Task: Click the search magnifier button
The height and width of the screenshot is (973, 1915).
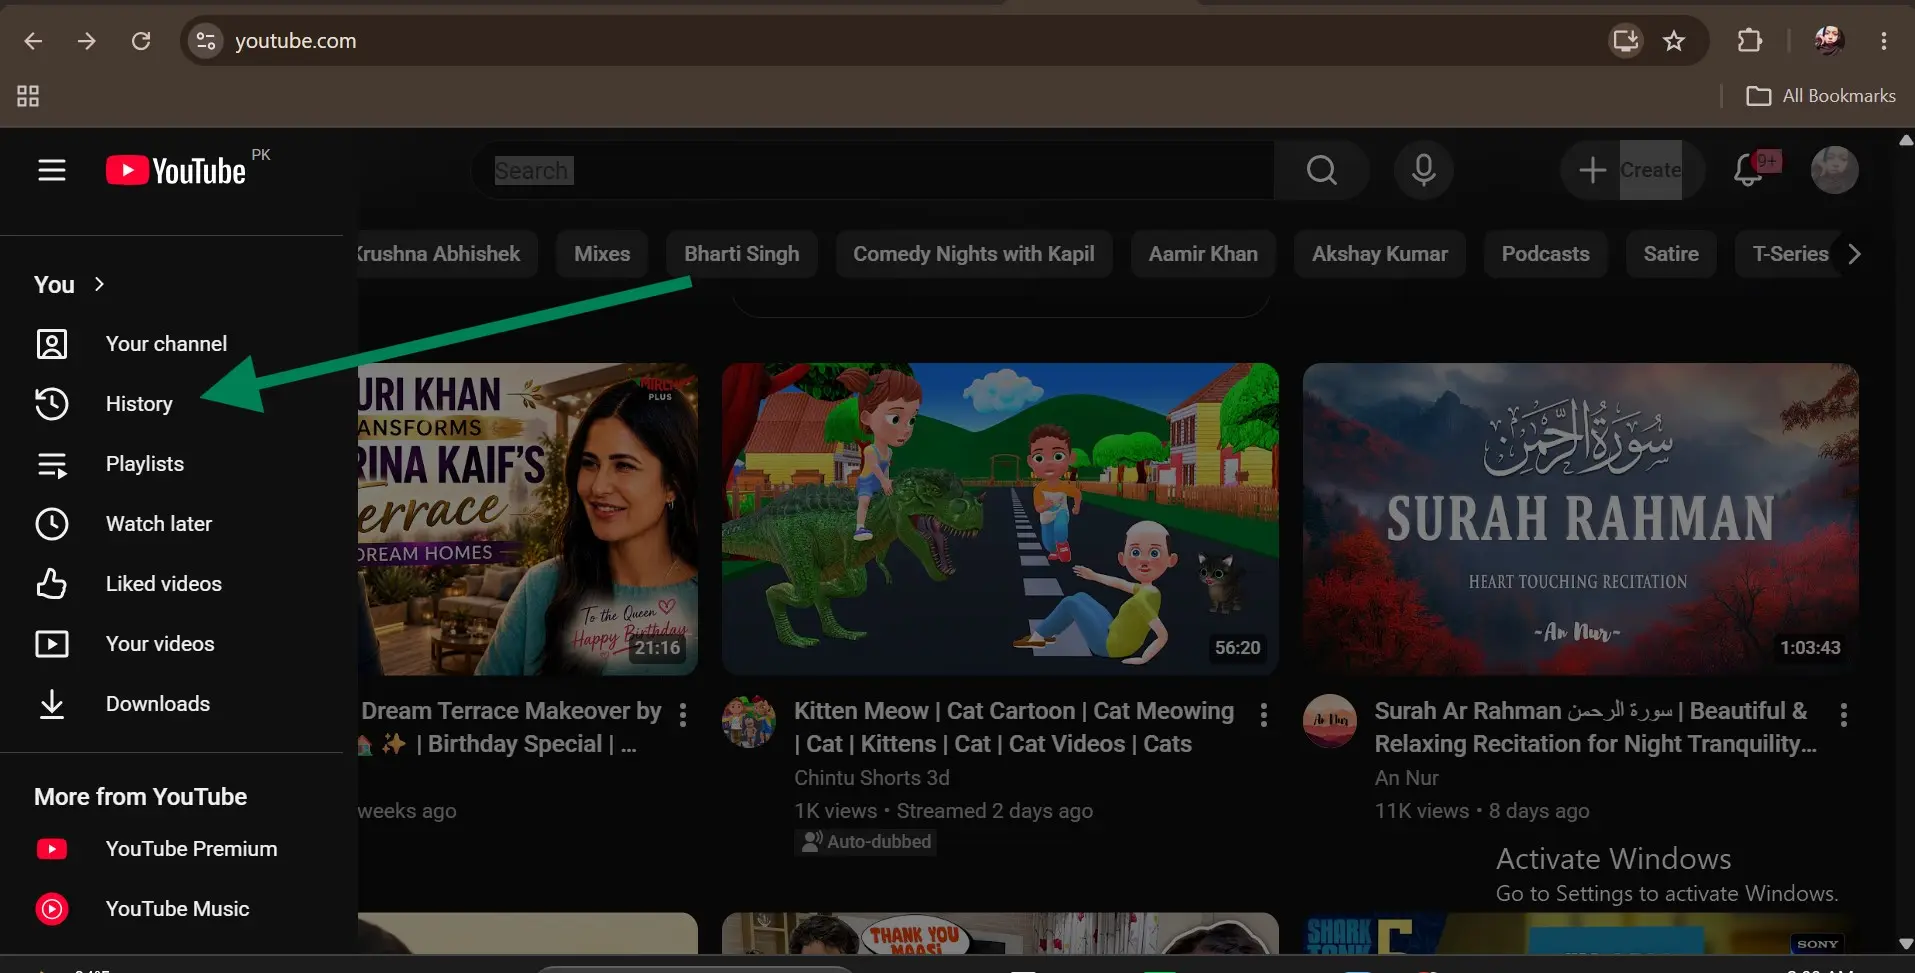Action: click(x=1321, y=171)
